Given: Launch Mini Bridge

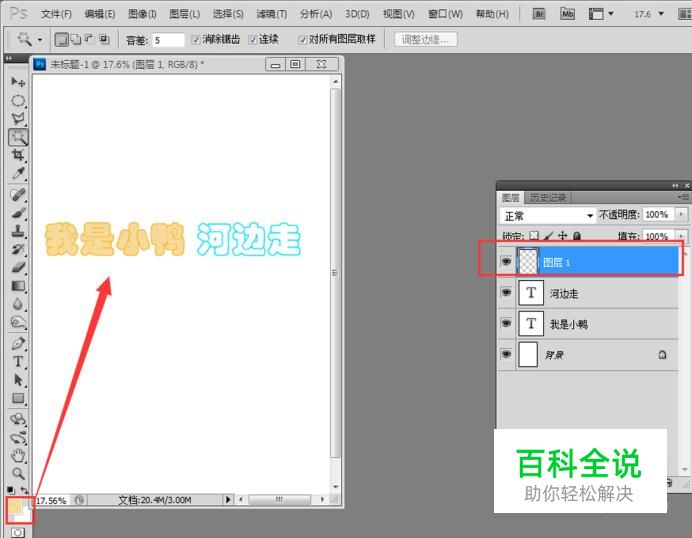Looking at the screenshot, I should coord(567,14).
